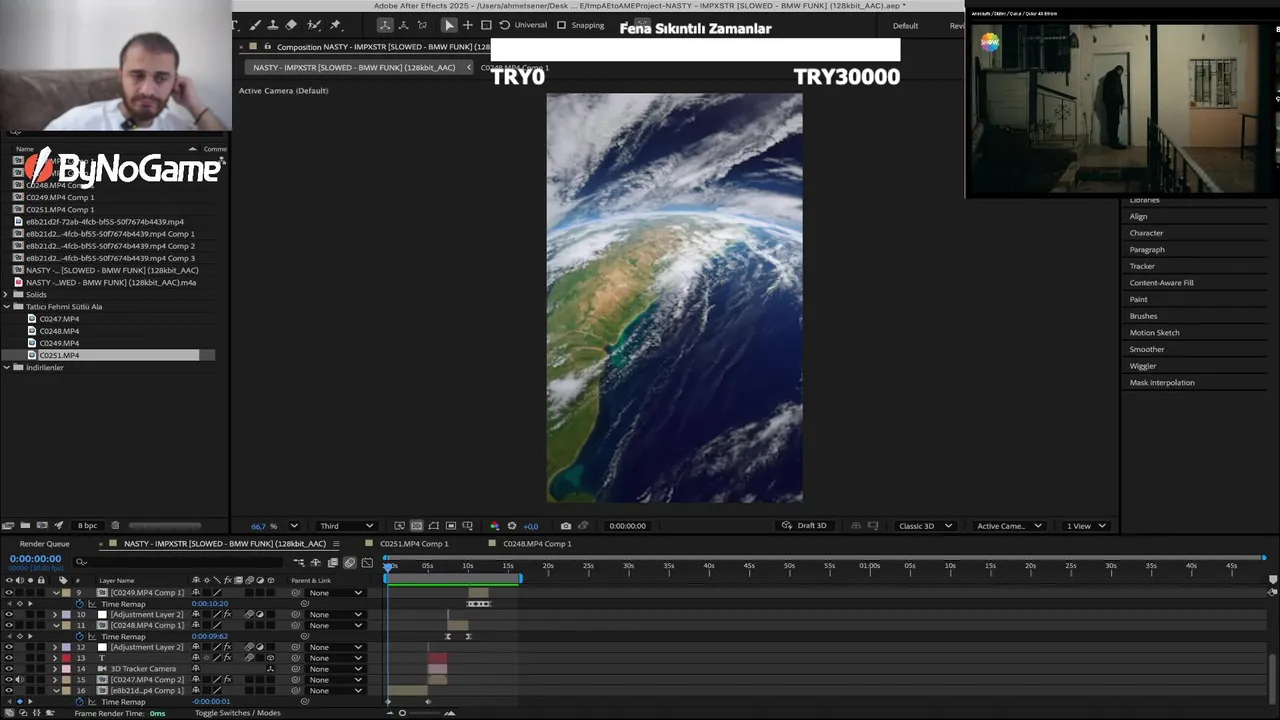Click the zoom-in mountains icon of timeline
The width and height of the screenshot is (1280, 720).
click(449, 713)
